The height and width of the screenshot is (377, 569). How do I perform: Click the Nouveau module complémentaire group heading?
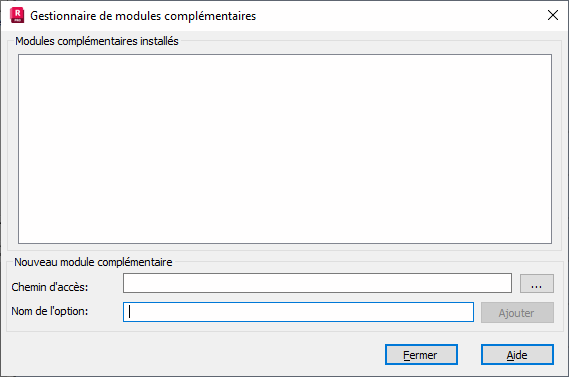pyautogui.click(x=93, y=262)
